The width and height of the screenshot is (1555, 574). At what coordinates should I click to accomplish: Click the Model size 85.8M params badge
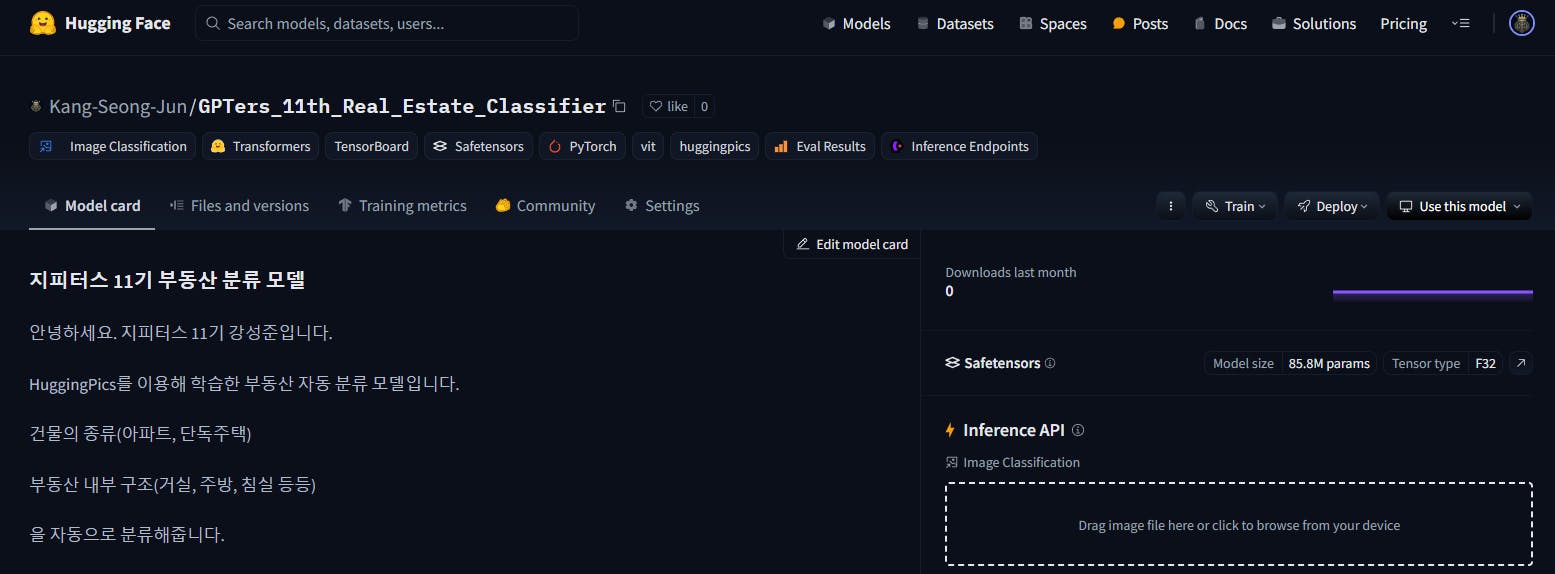tap(1291, 363)
